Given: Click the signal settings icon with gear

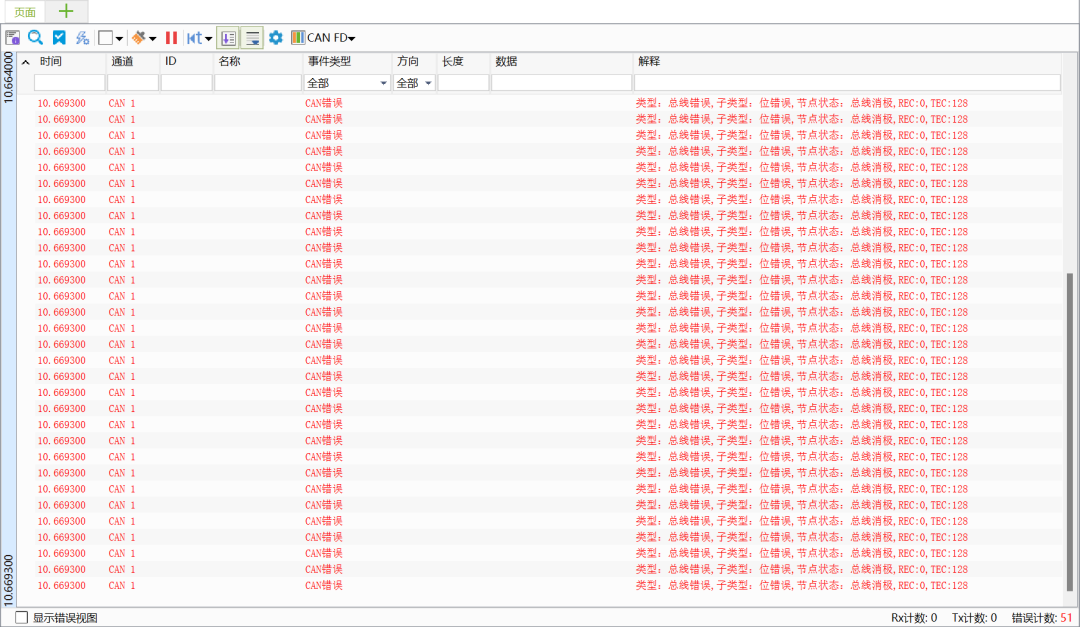Looking at the screenshot, I should tap(82, 38).
